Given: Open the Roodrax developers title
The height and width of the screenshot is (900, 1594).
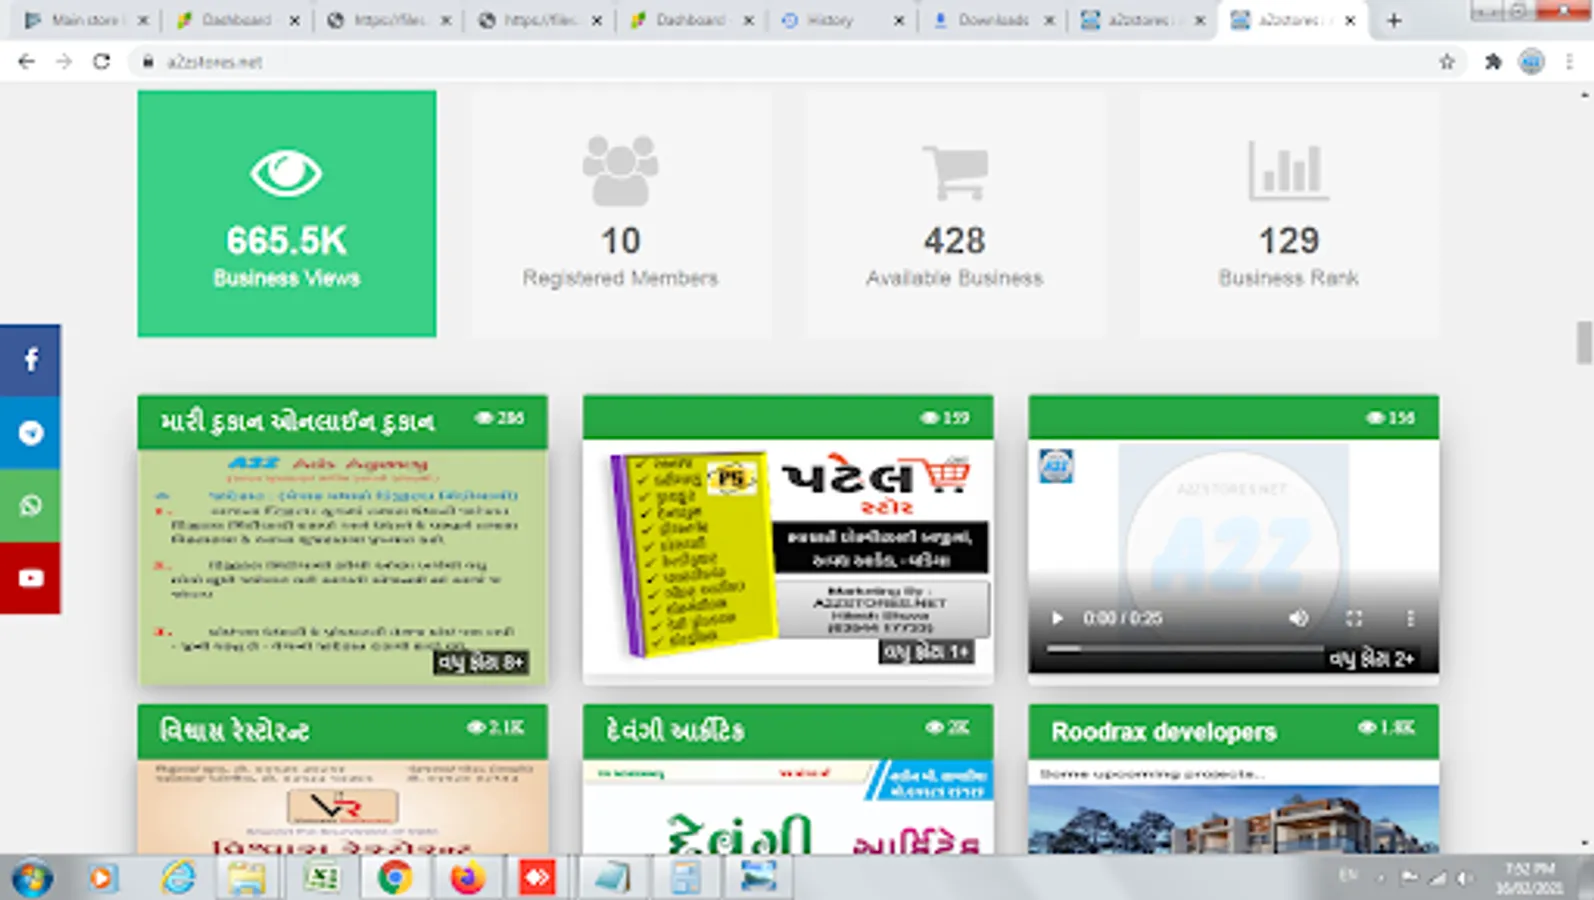Looking at the screenshot, I should point(1164,732).
